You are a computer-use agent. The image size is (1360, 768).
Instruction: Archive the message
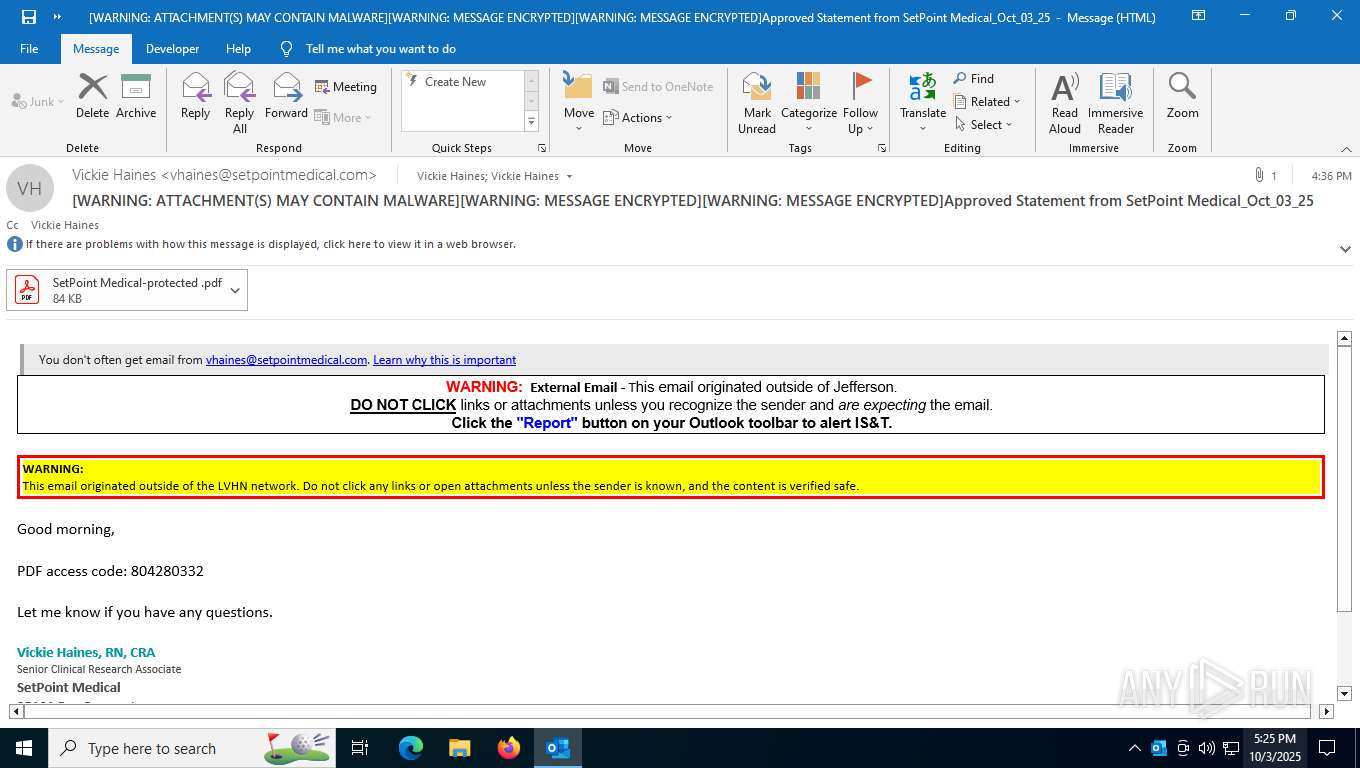tap(136, 96)
